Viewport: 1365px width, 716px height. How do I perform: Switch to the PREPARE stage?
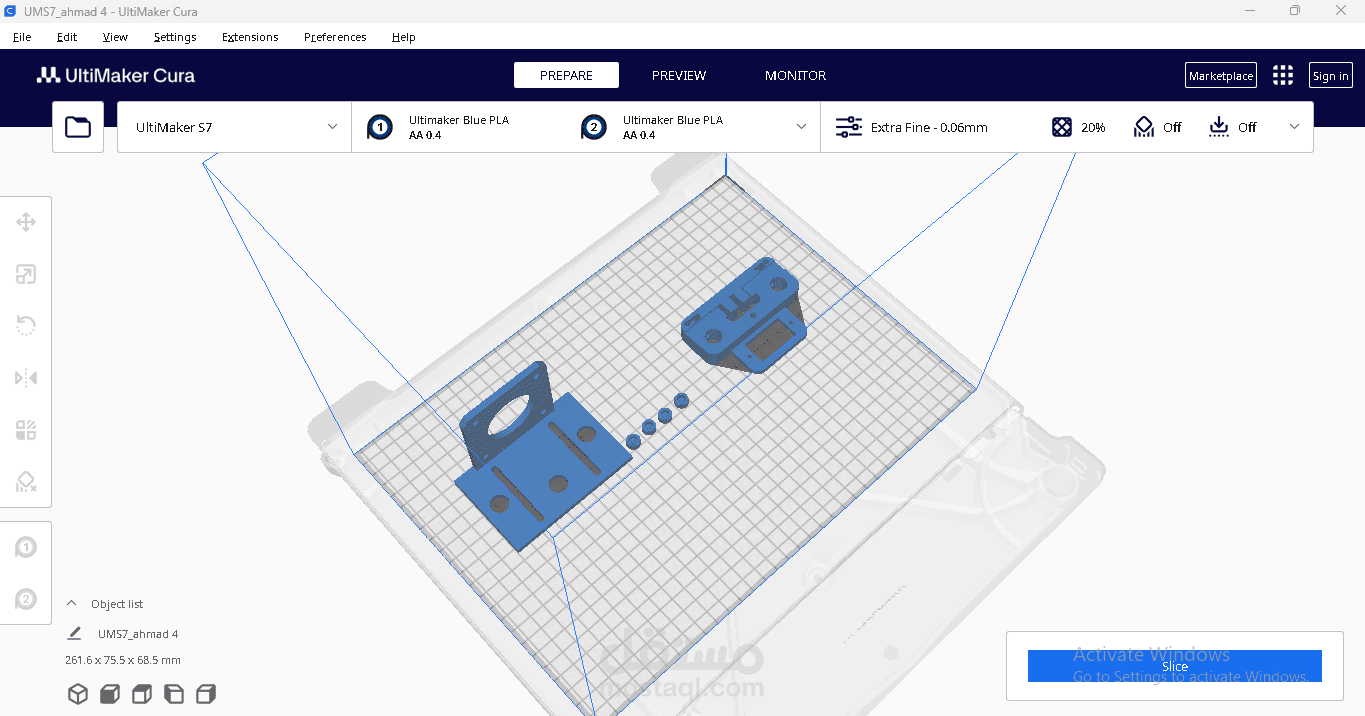[566, 75]
